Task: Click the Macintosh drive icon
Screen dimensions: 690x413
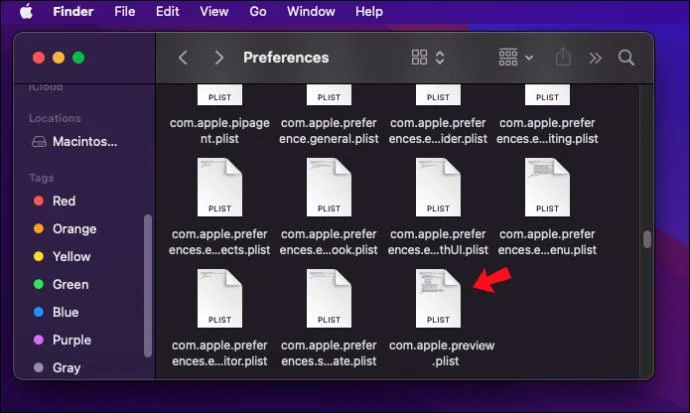Action: (x=39, y=142)
